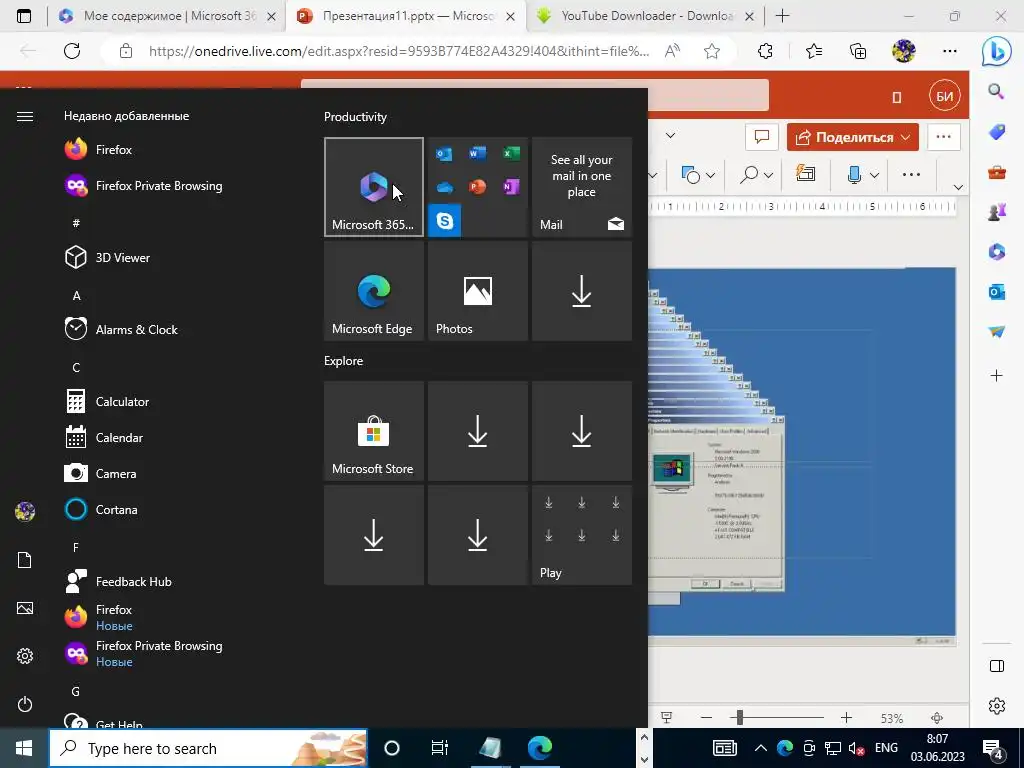
Task: Click the Поделиться share button
Action: point(843,137)
